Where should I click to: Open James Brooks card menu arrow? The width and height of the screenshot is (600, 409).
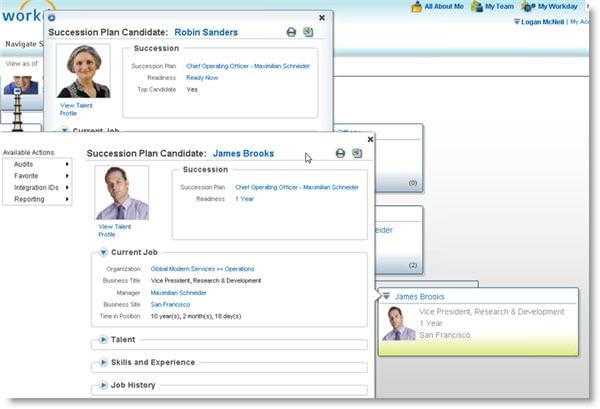(386, 296)
